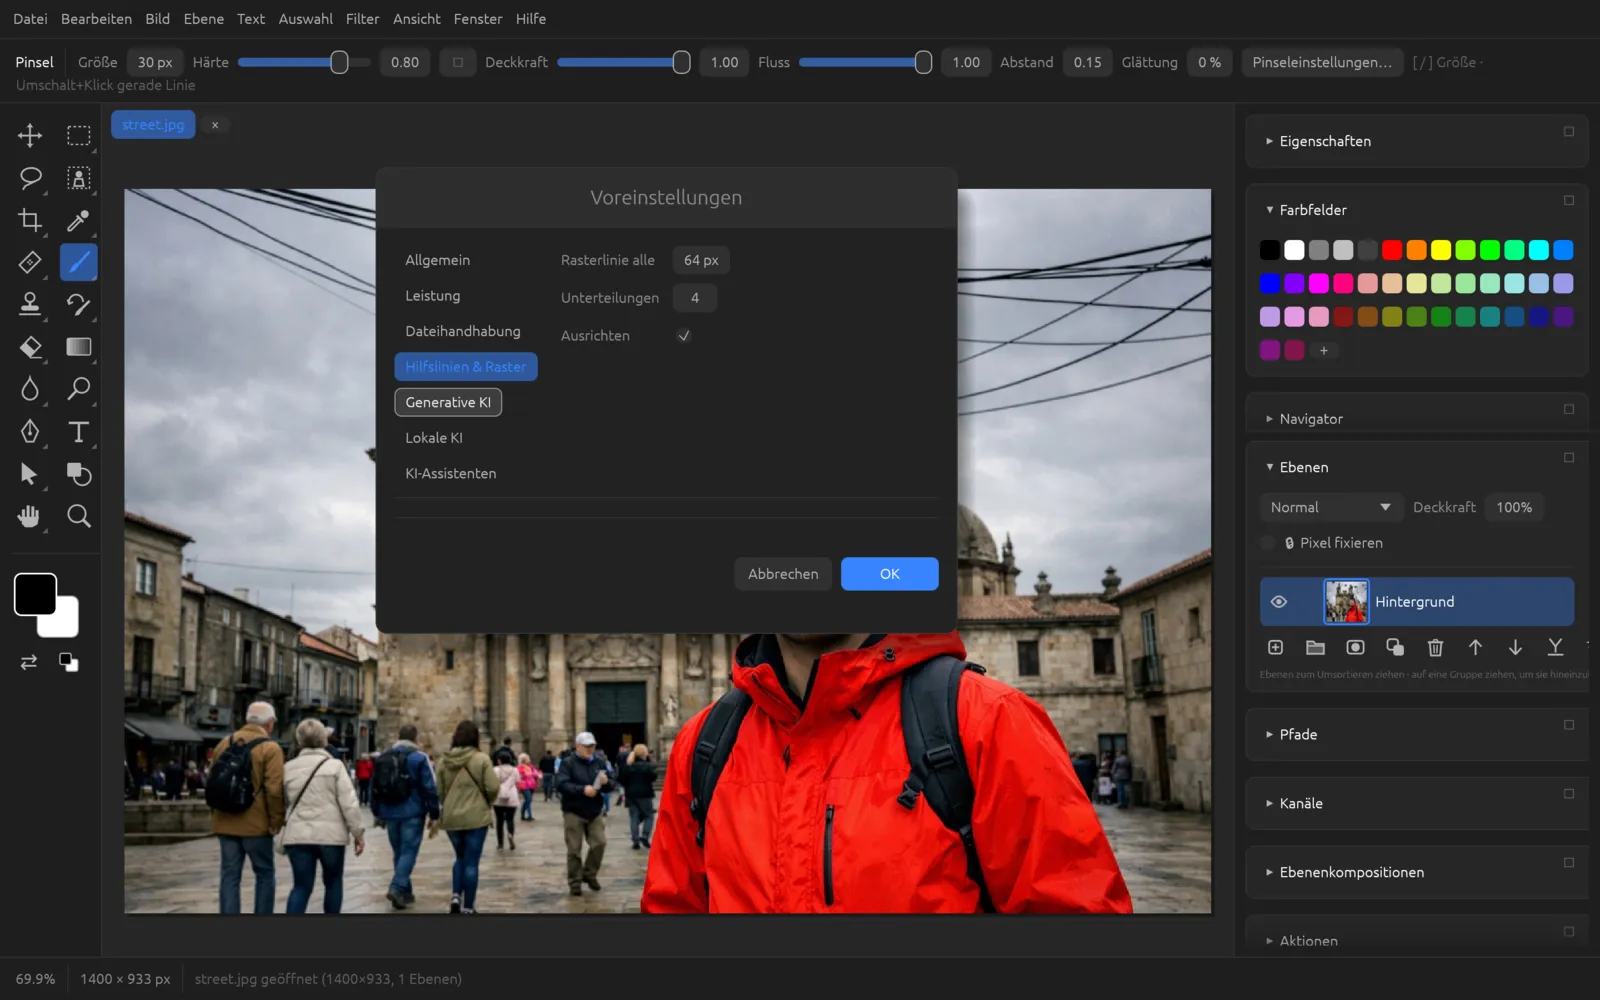Select the Lasso tool
This screenshot has height=1000, width=1600.
[30, 178]
